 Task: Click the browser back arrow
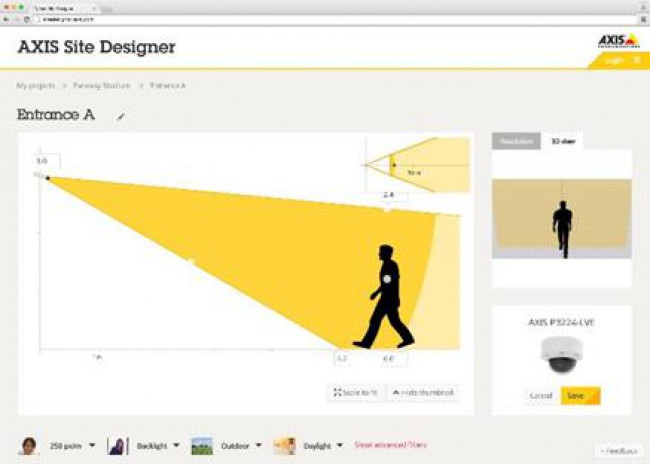point(8,20)
